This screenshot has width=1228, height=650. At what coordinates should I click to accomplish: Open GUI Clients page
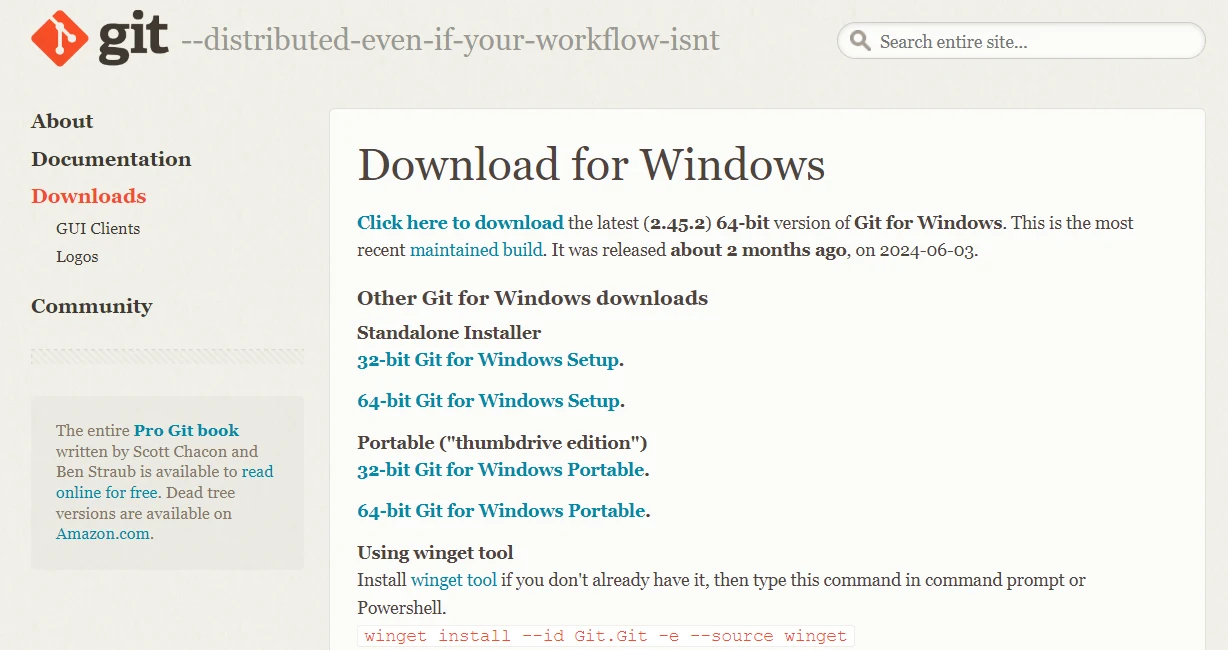click(x=98, y=228)
